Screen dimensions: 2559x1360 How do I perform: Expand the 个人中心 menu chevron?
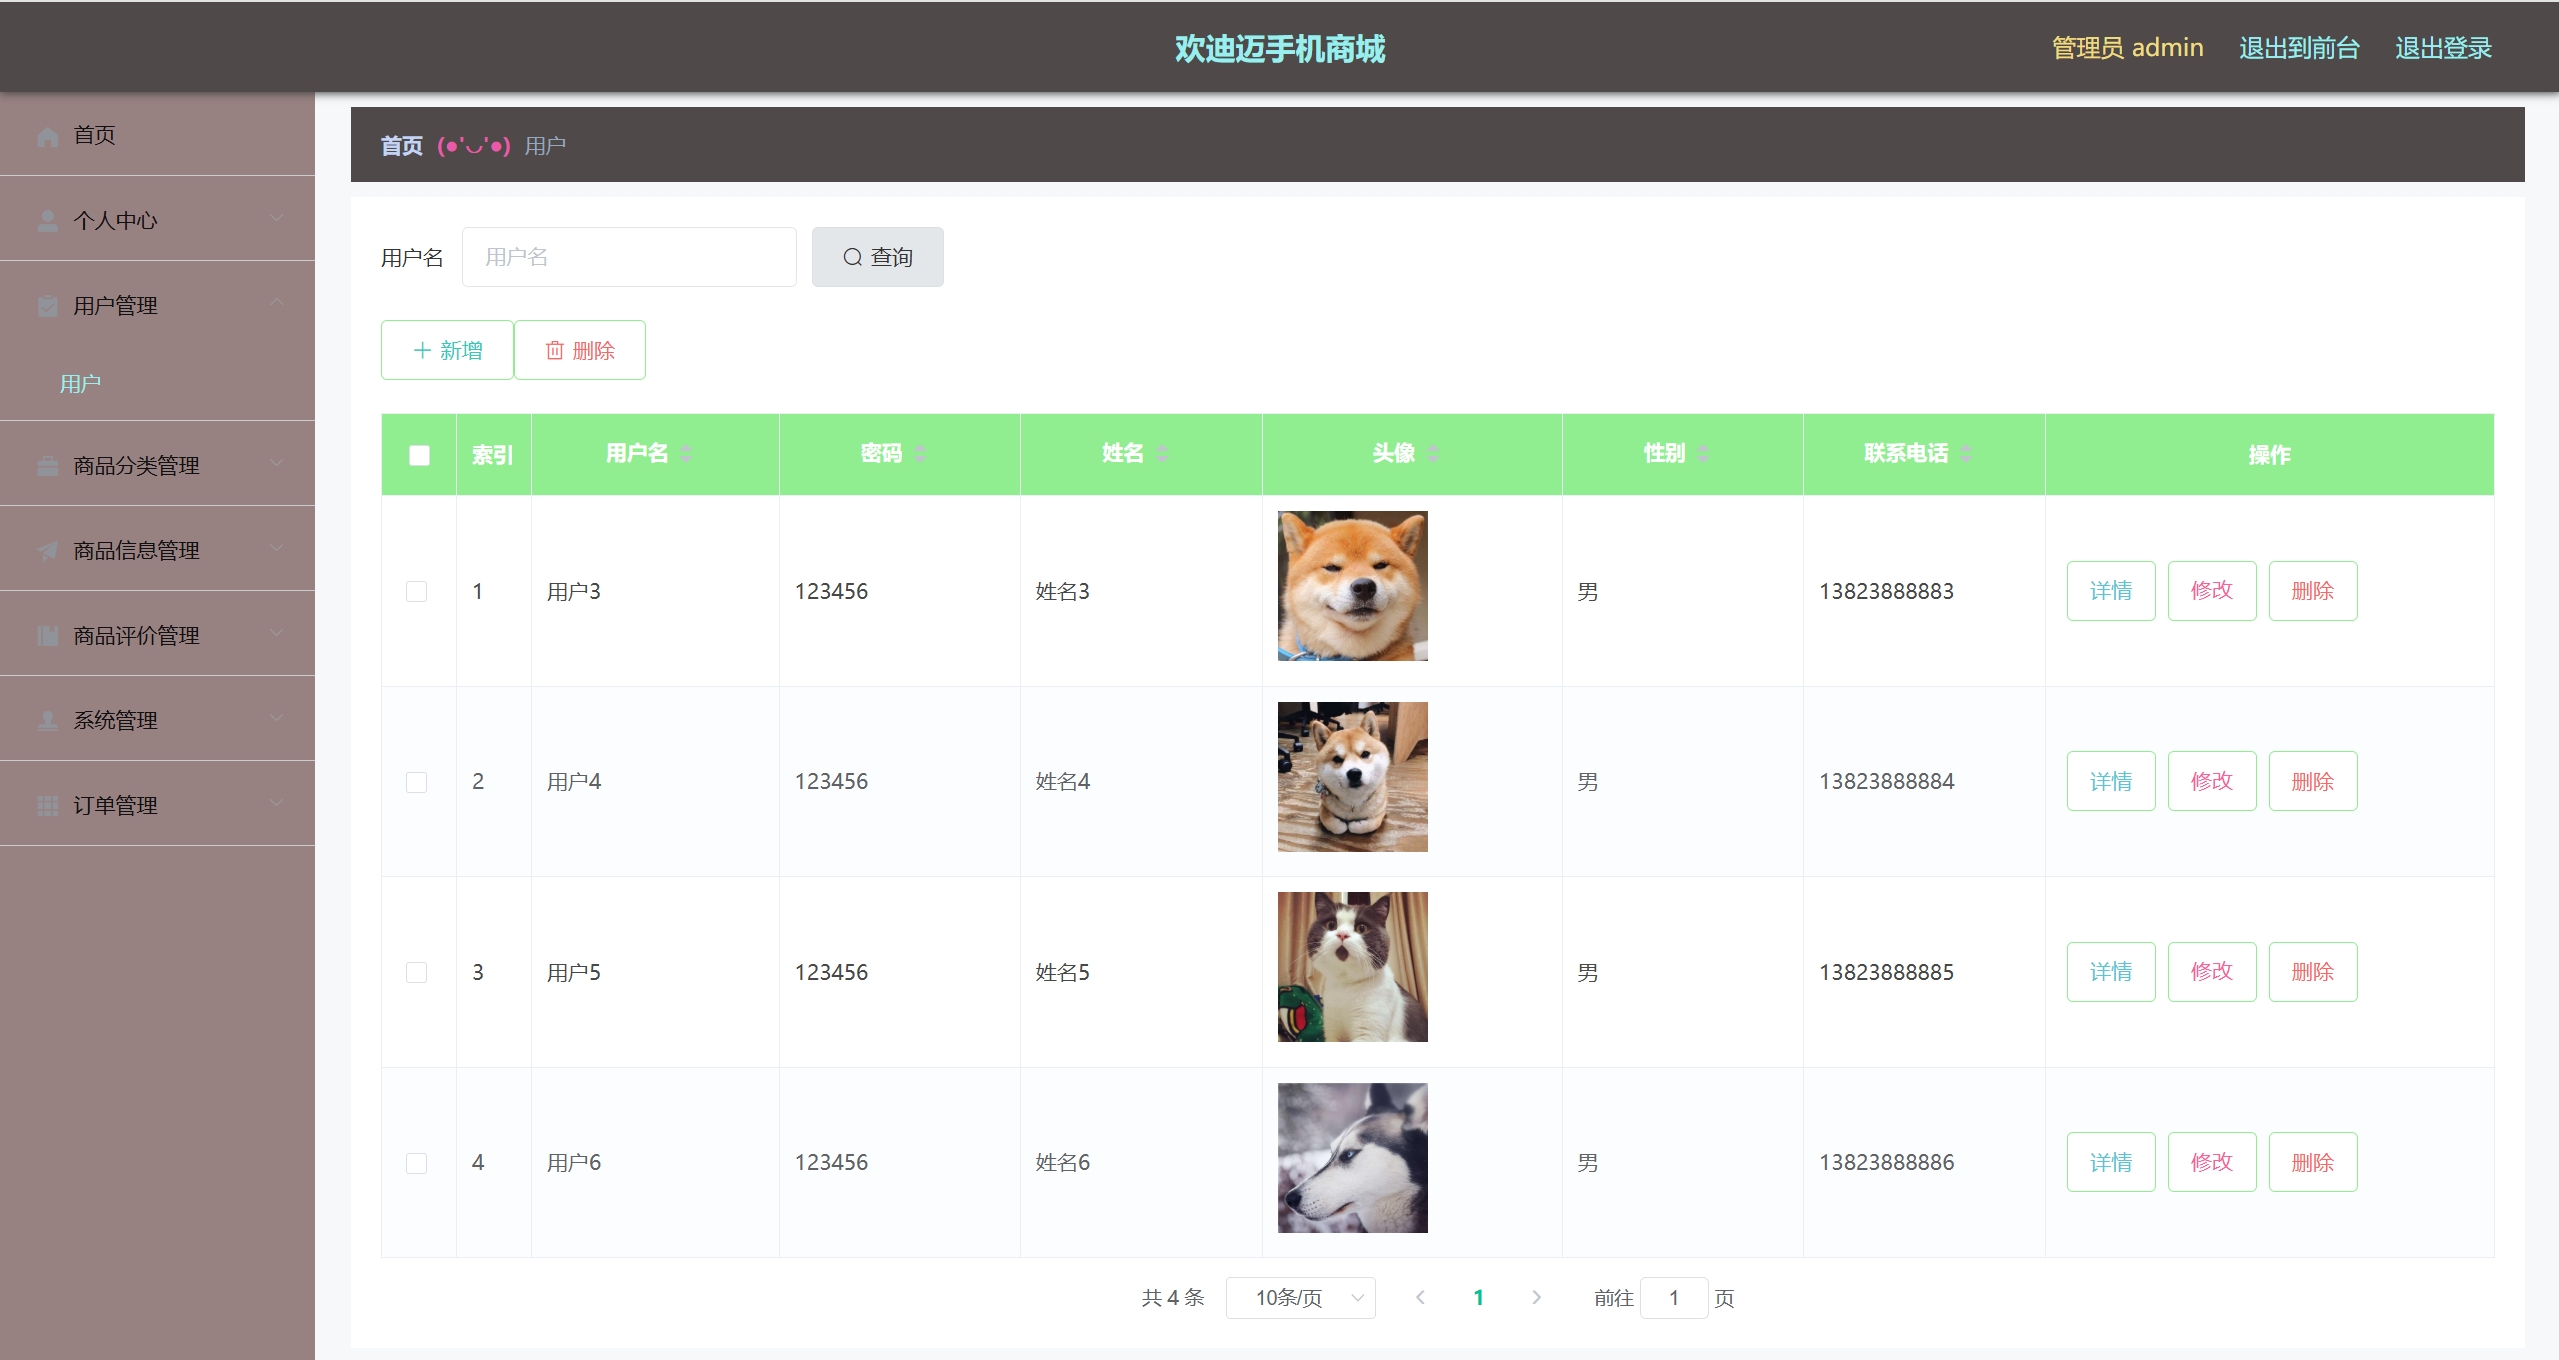277,218
